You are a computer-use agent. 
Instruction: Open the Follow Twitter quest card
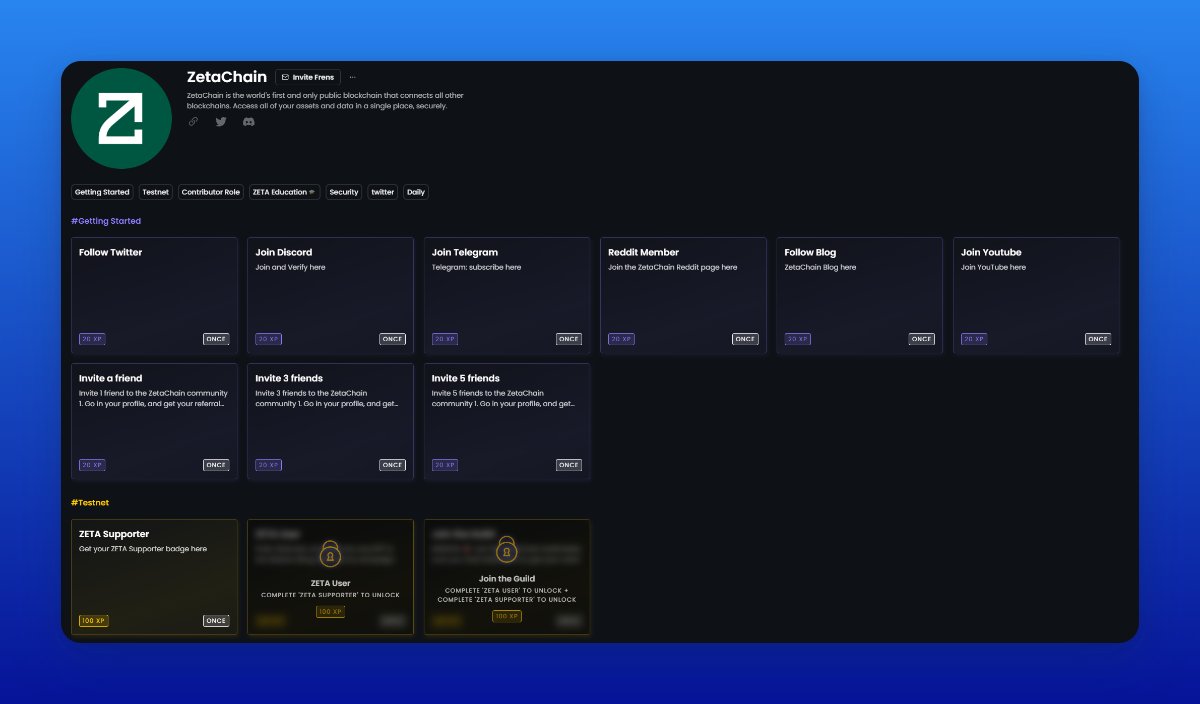pyautogui.click(x=155, y=295)
